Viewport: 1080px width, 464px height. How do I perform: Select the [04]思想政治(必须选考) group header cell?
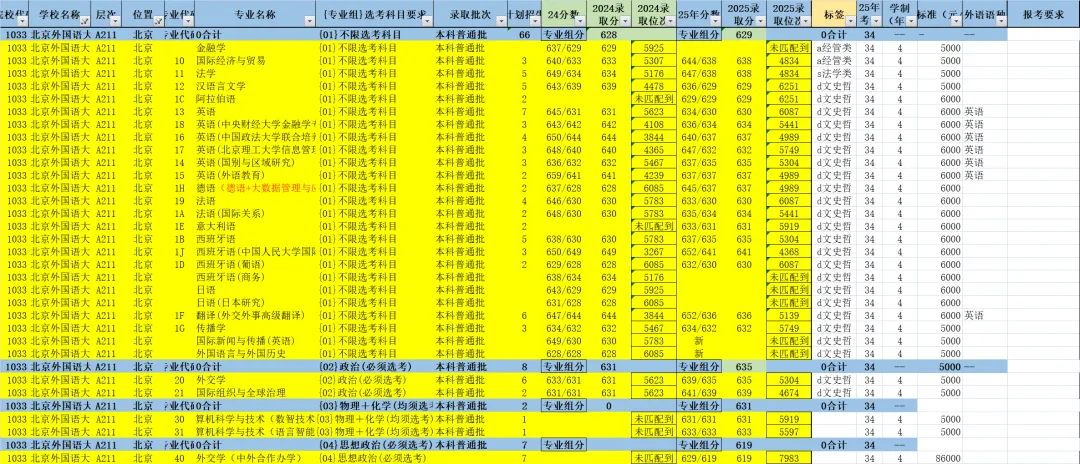click(375, 445)
